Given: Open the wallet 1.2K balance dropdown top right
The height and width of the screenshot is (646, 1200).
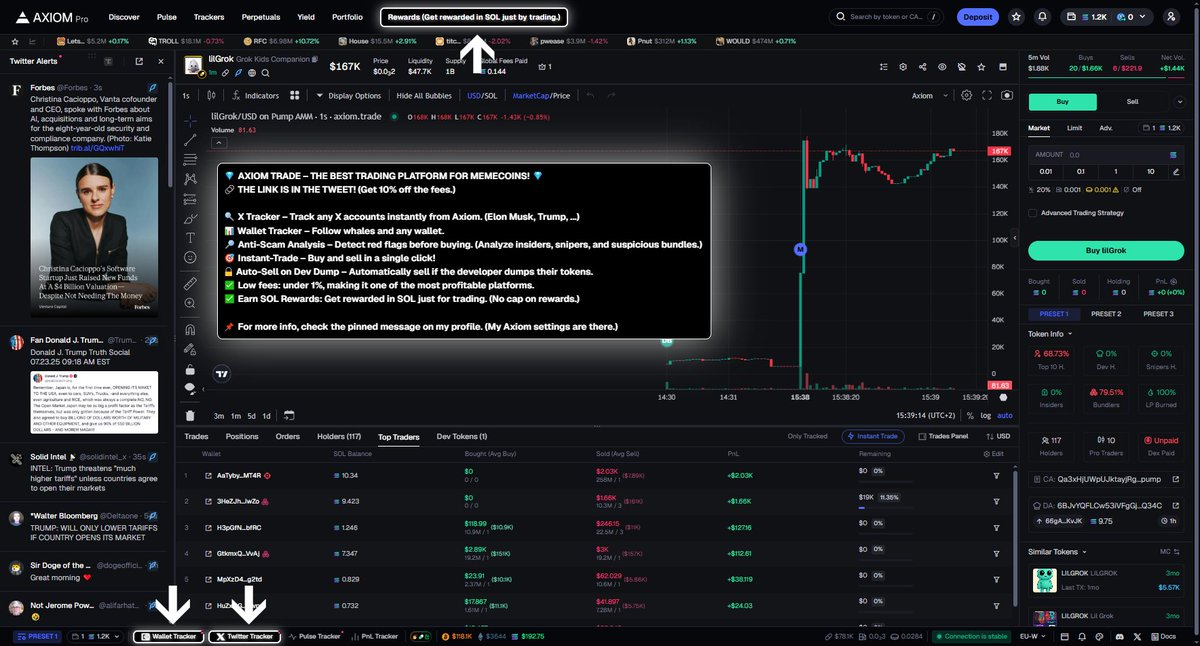Looking at the screenshot, I should 1108,17.
